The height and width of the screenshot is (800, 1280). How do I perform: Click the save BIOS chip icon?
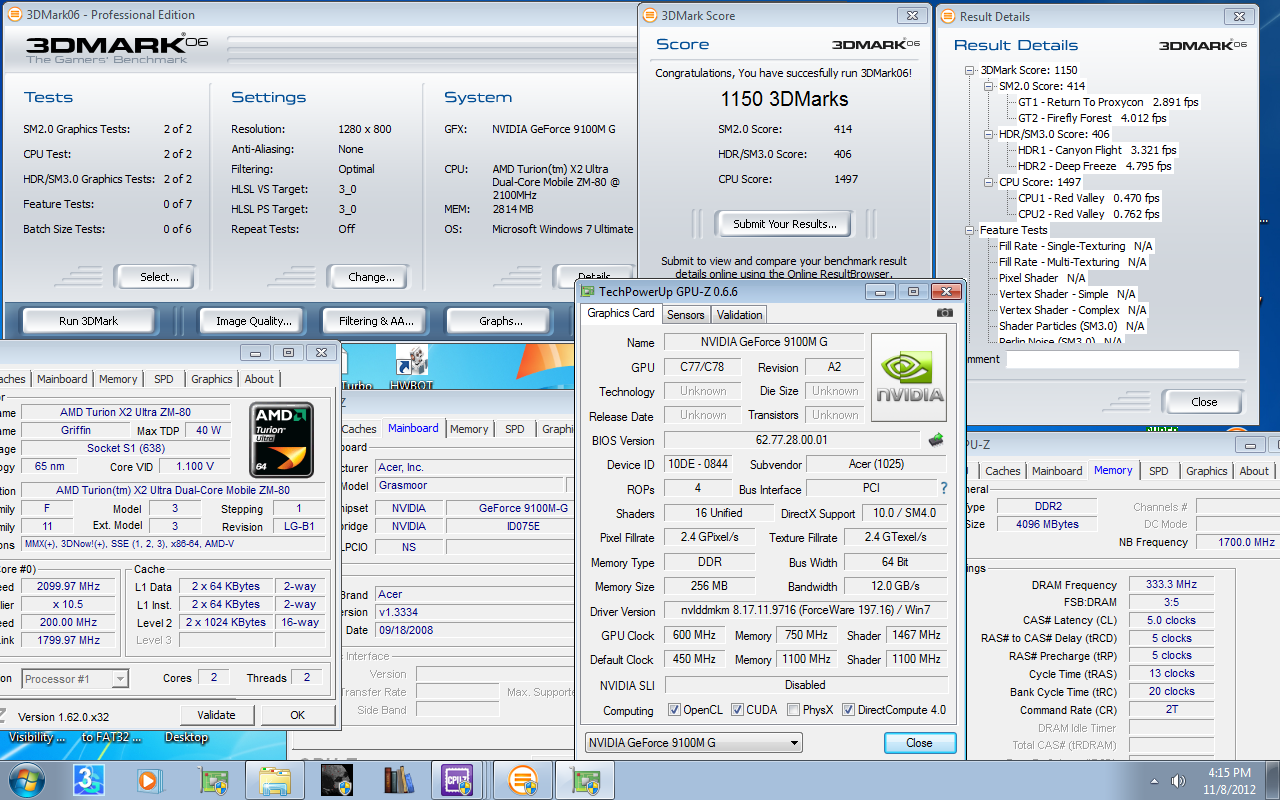936,439
